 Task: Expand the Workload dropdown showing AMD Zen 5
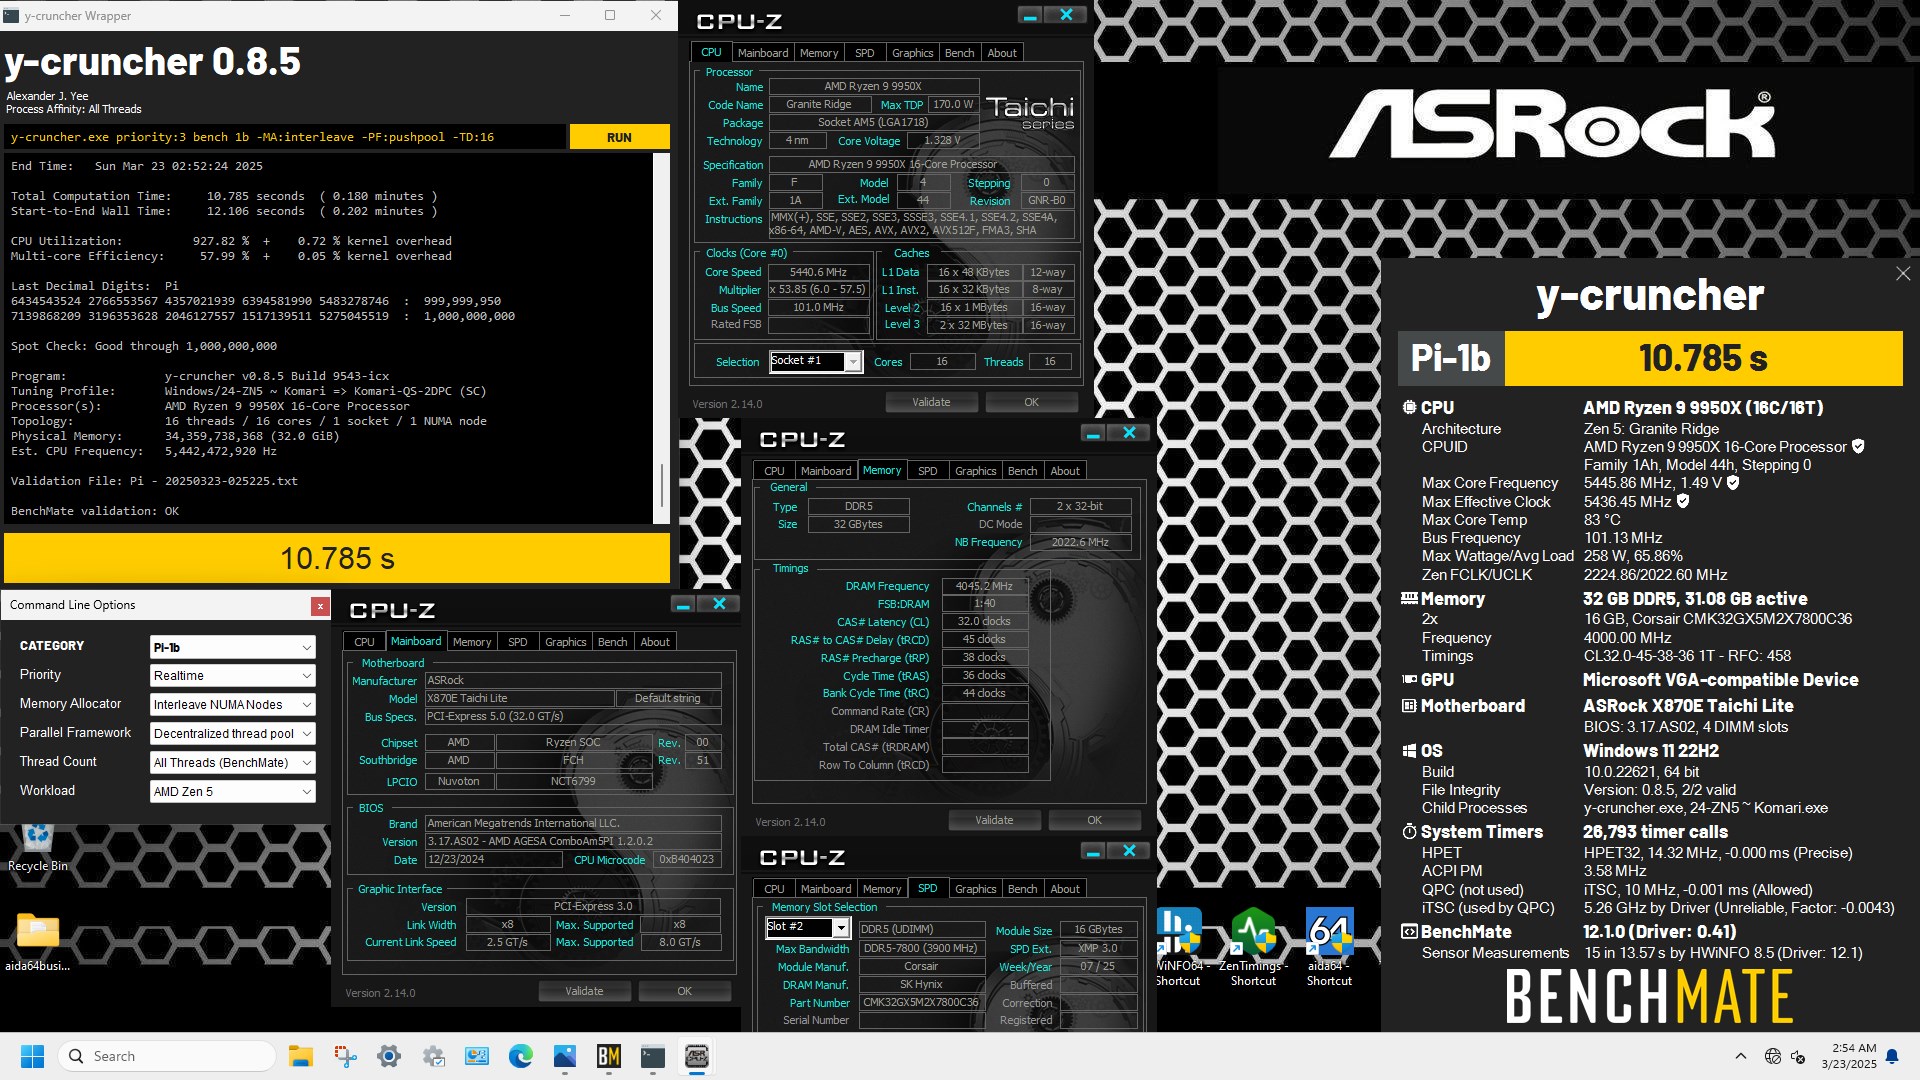pos(232,791)
